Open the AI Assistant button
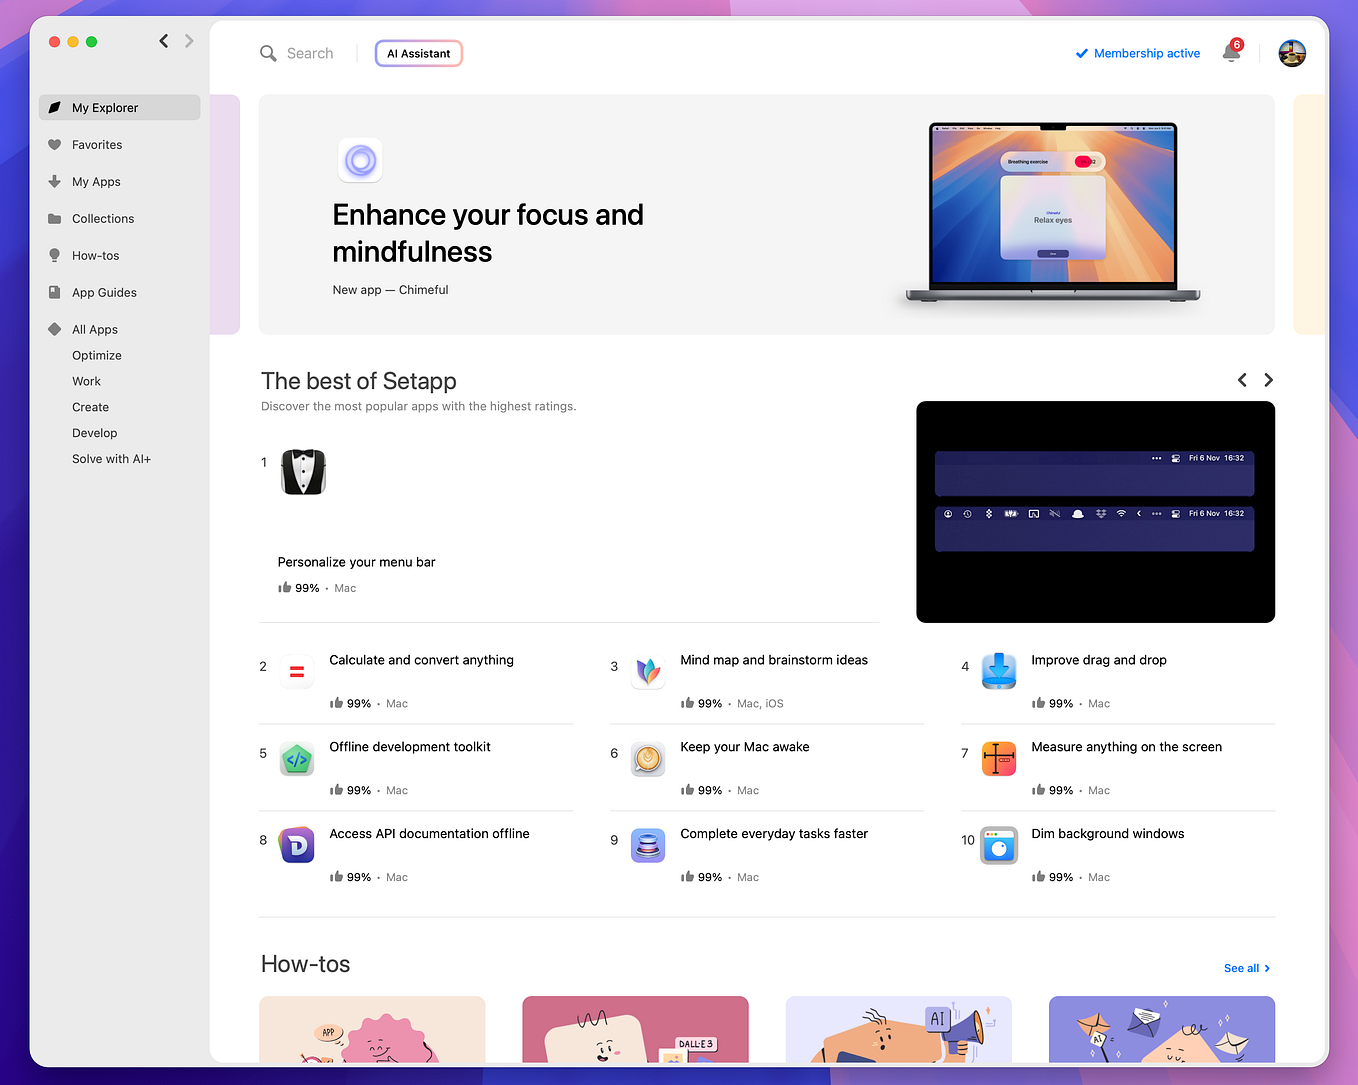Screen dimensions: 1358x1085 point(419,54)
